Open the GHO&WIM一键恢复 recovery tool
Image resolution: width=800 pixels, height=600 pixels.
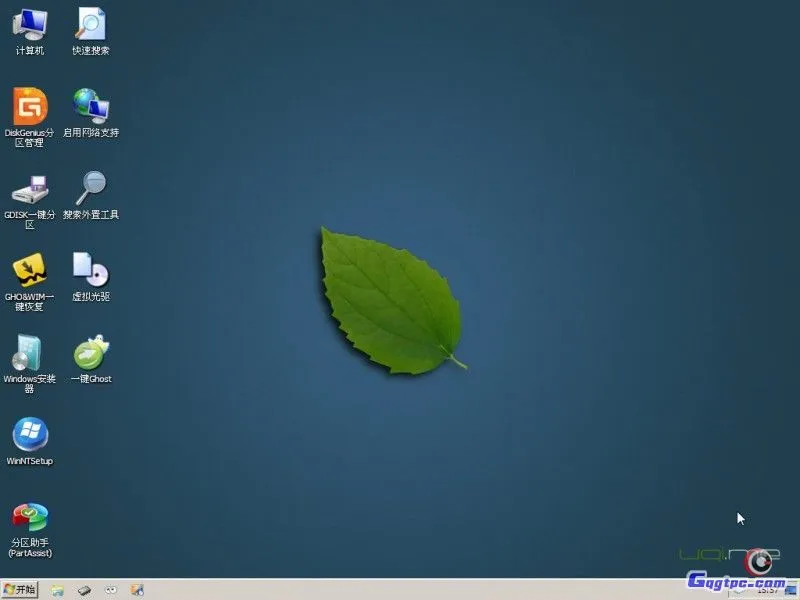pyautogui.click(x=28, y=273)
